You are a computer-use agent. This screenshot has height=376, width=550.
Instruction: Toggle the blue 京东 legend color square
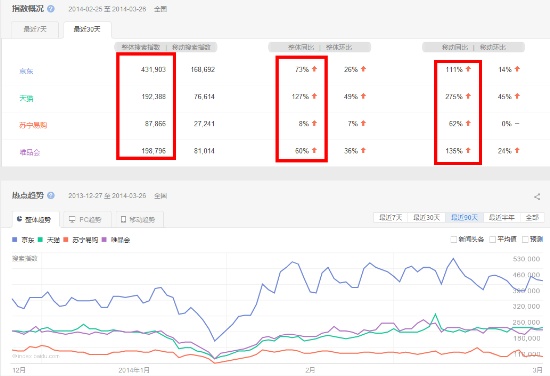[14, 240]
